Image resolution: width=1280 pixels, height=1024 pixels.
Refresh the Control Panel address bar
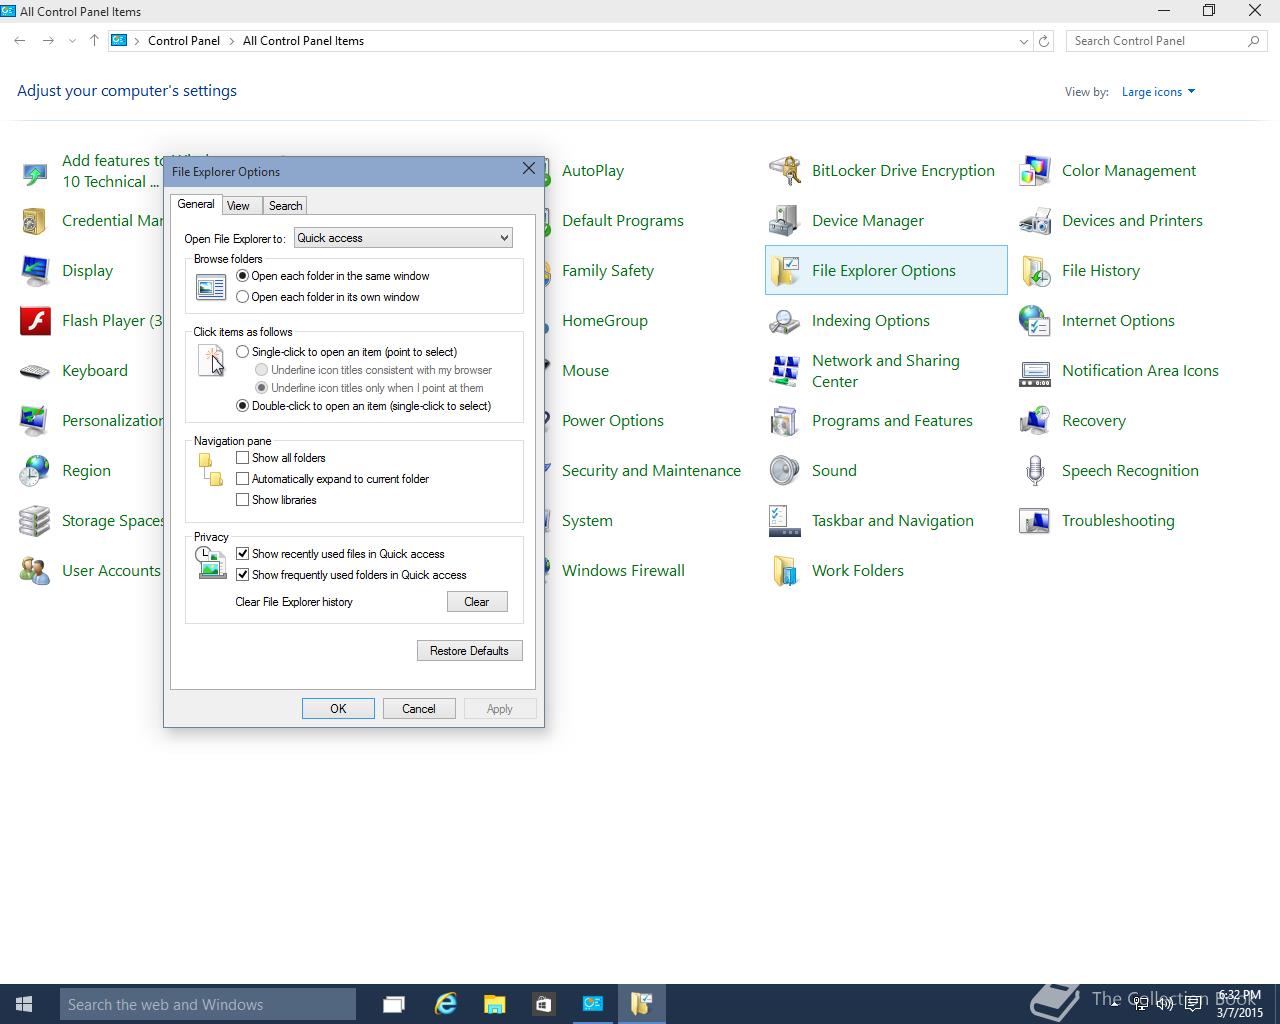pos(1044,41)
